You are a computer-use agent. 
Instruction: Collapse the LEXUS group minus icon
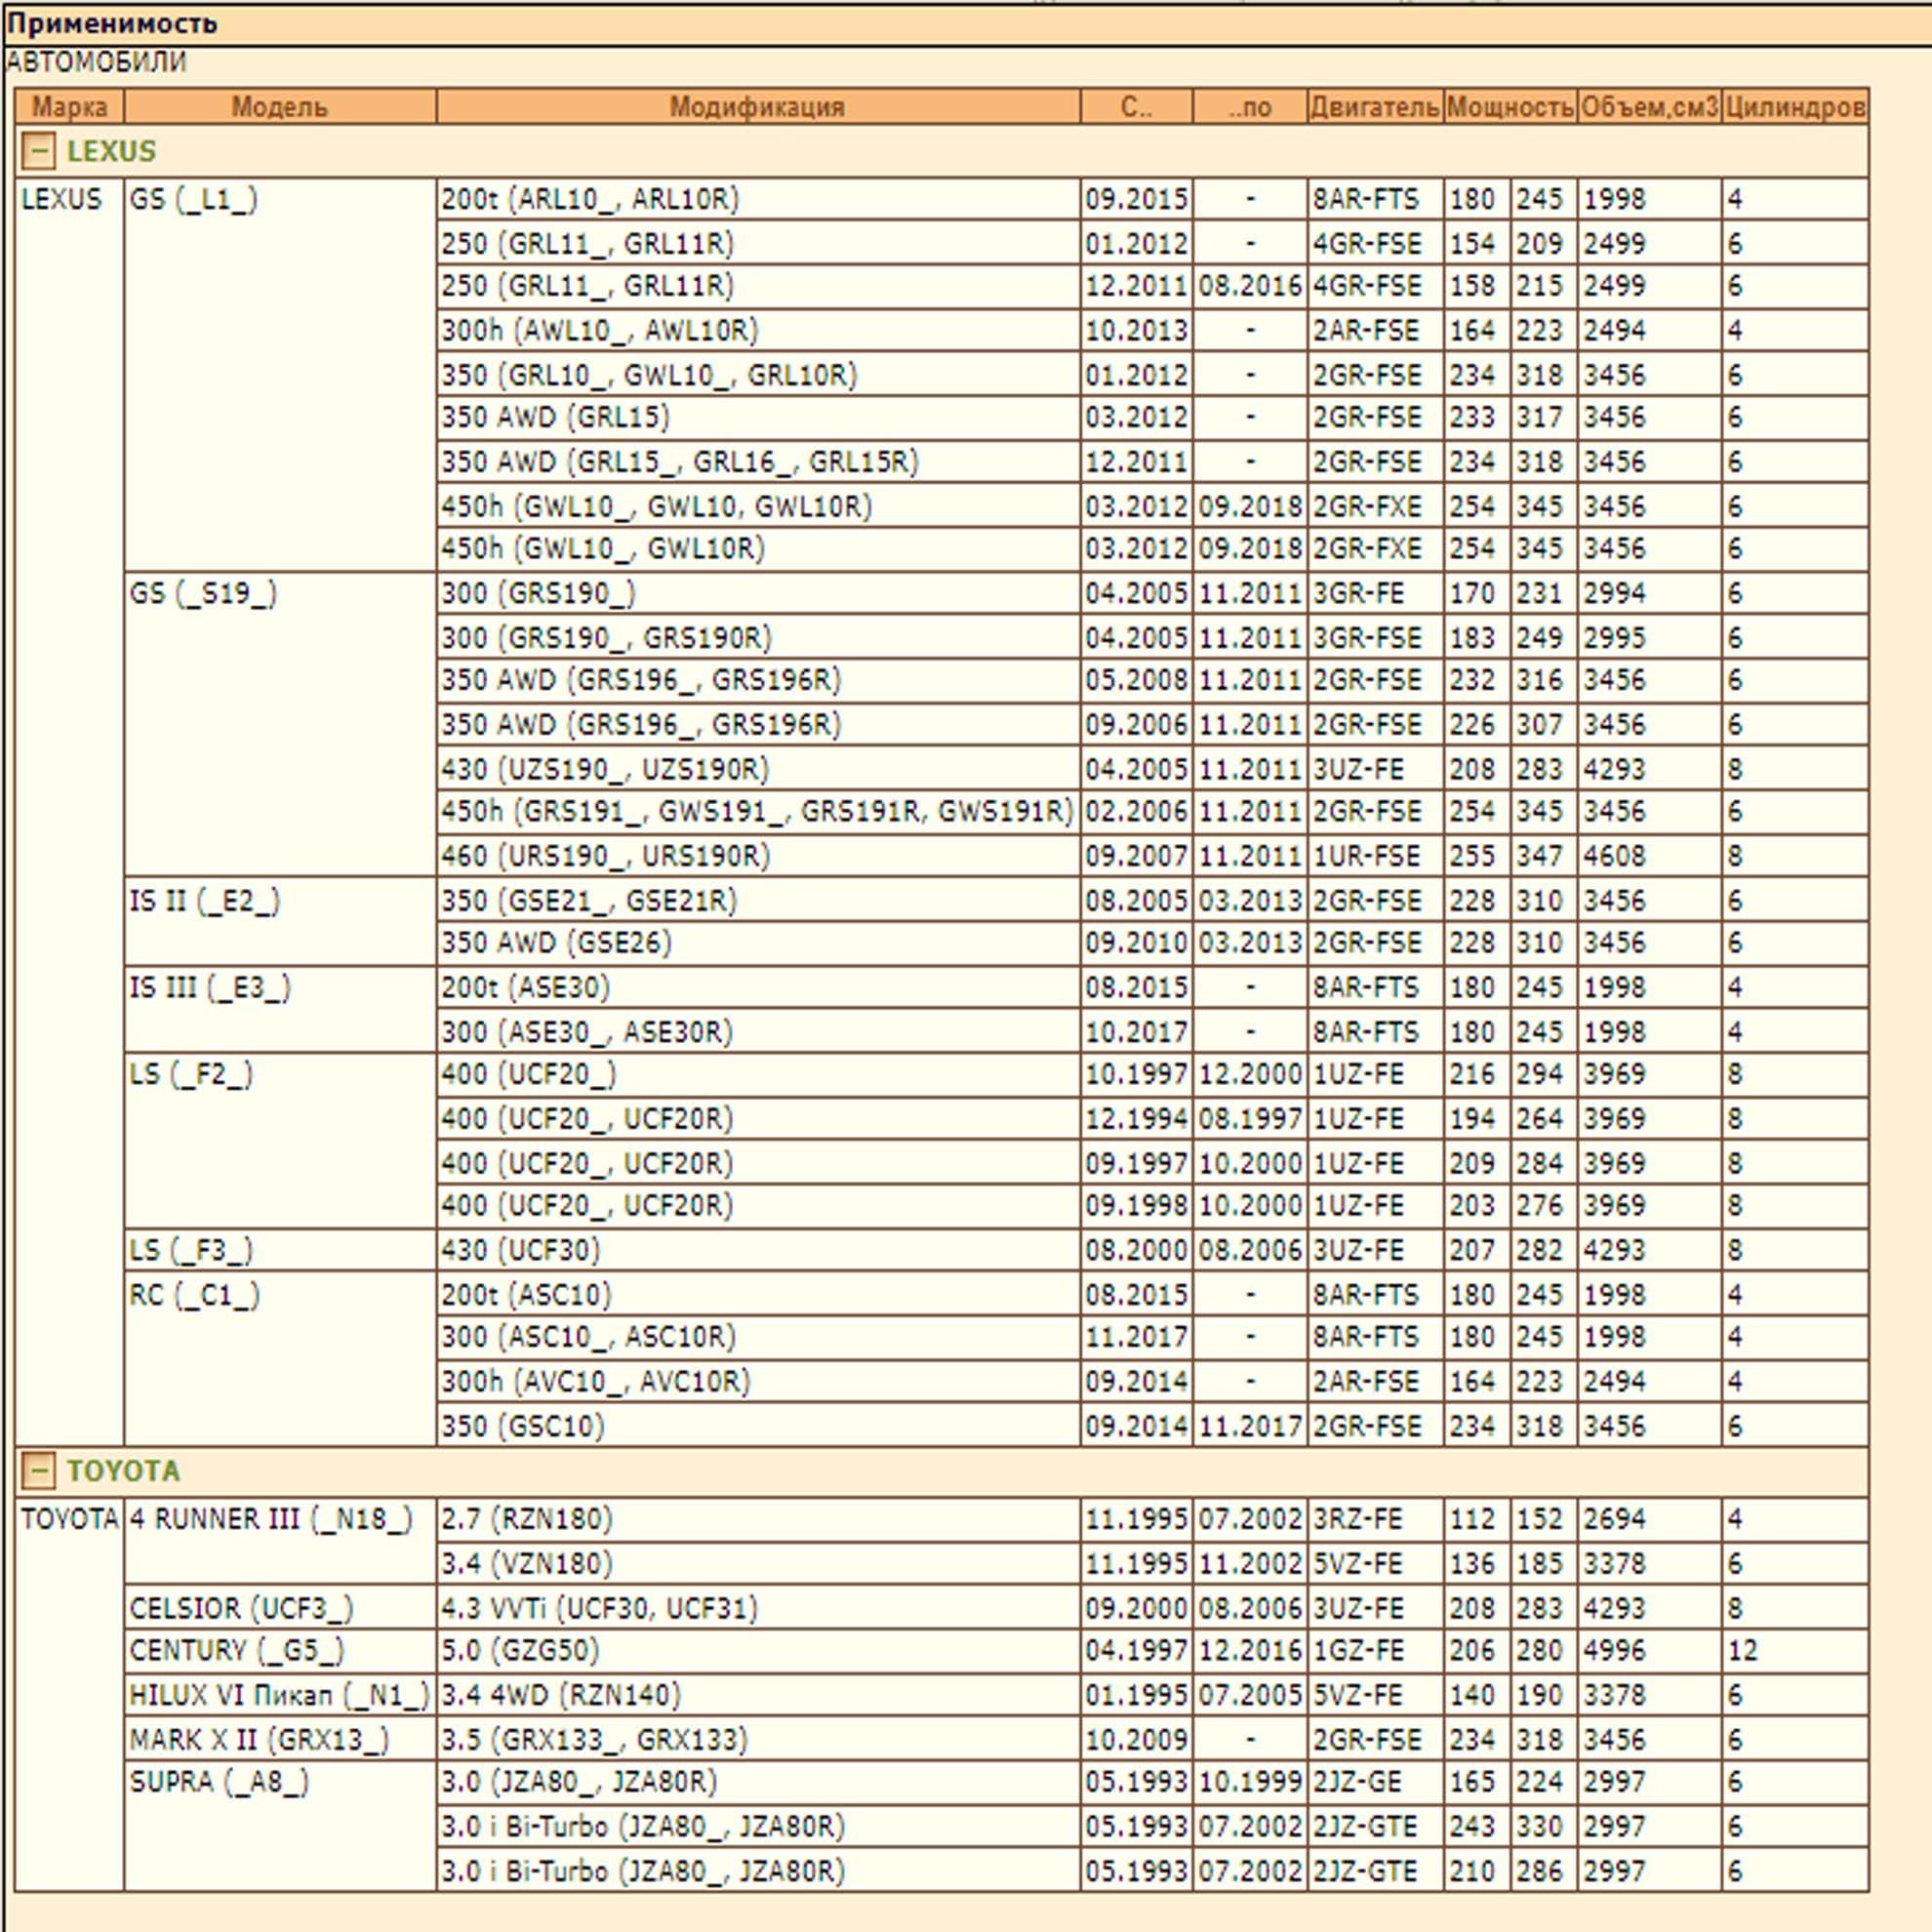click(38, 151)
